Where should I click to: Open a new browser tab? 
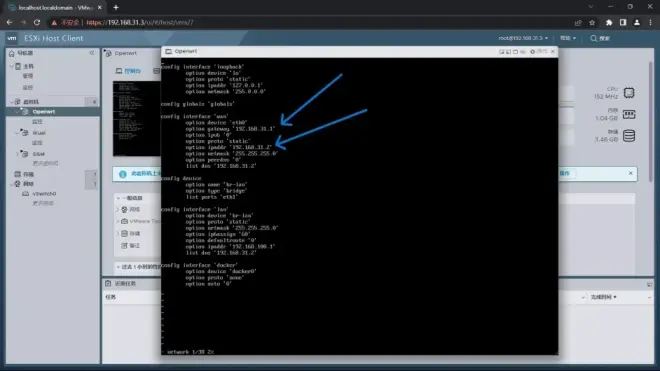(x=116, y=7)
